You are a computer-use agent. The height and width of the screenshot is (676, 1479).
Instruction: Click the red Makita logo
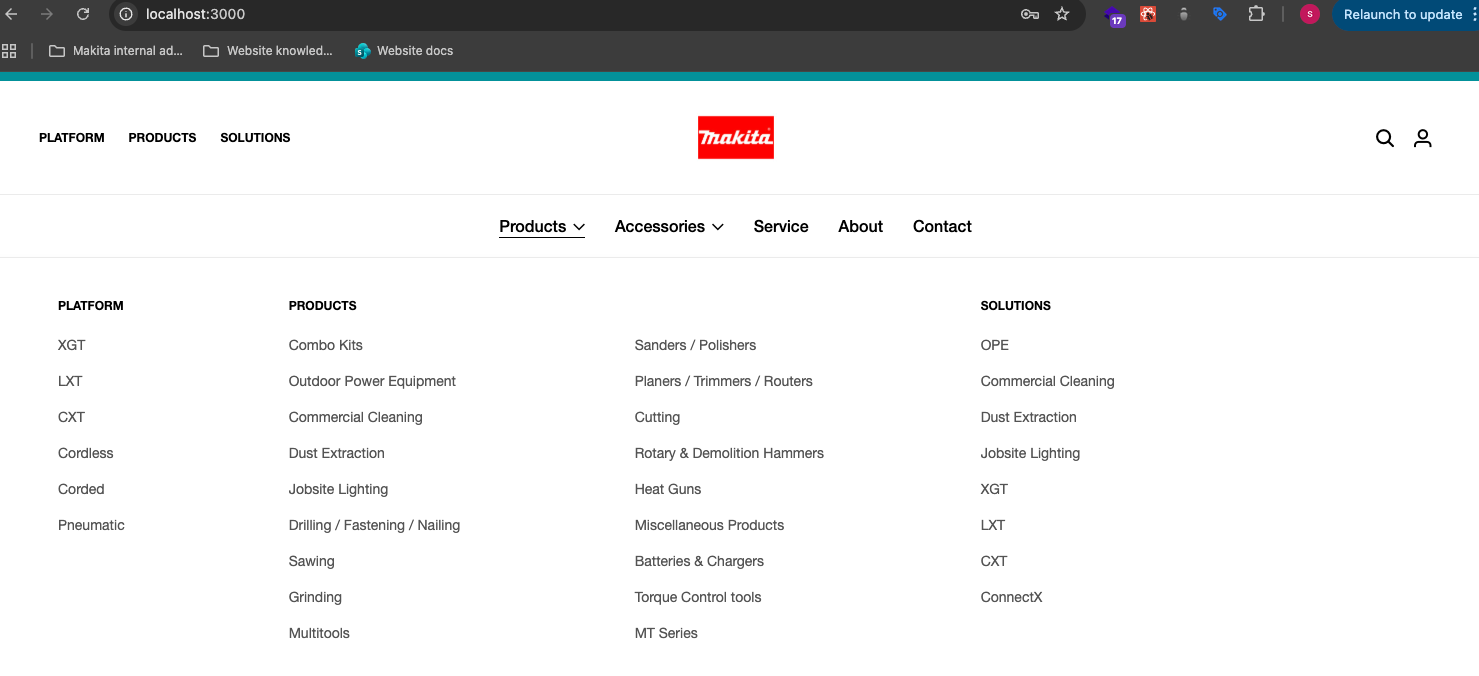[736, 138]
